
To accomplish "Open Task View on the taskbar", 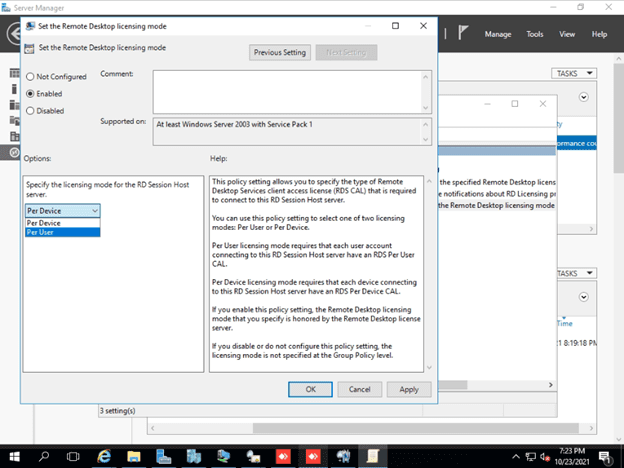I will [x=73, y=456].
